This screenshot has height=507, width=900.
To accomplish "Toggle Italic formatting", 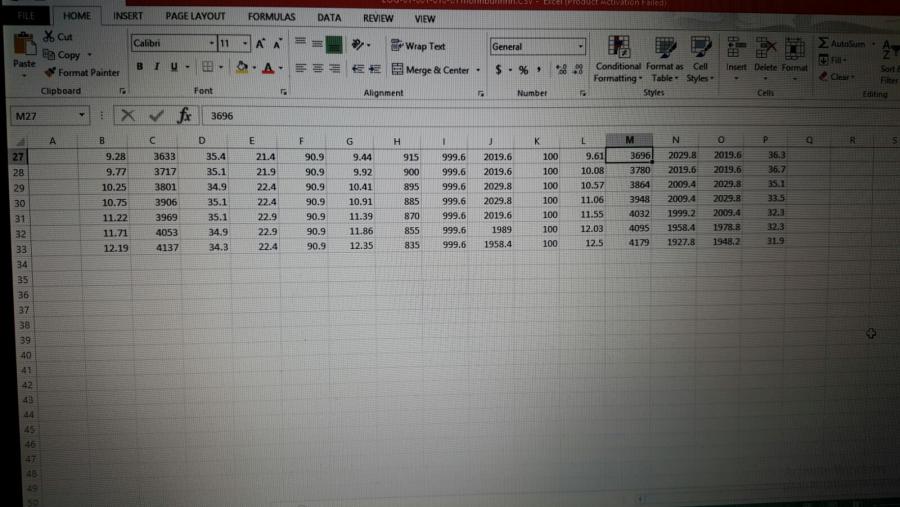I will (x=156, y=67).
